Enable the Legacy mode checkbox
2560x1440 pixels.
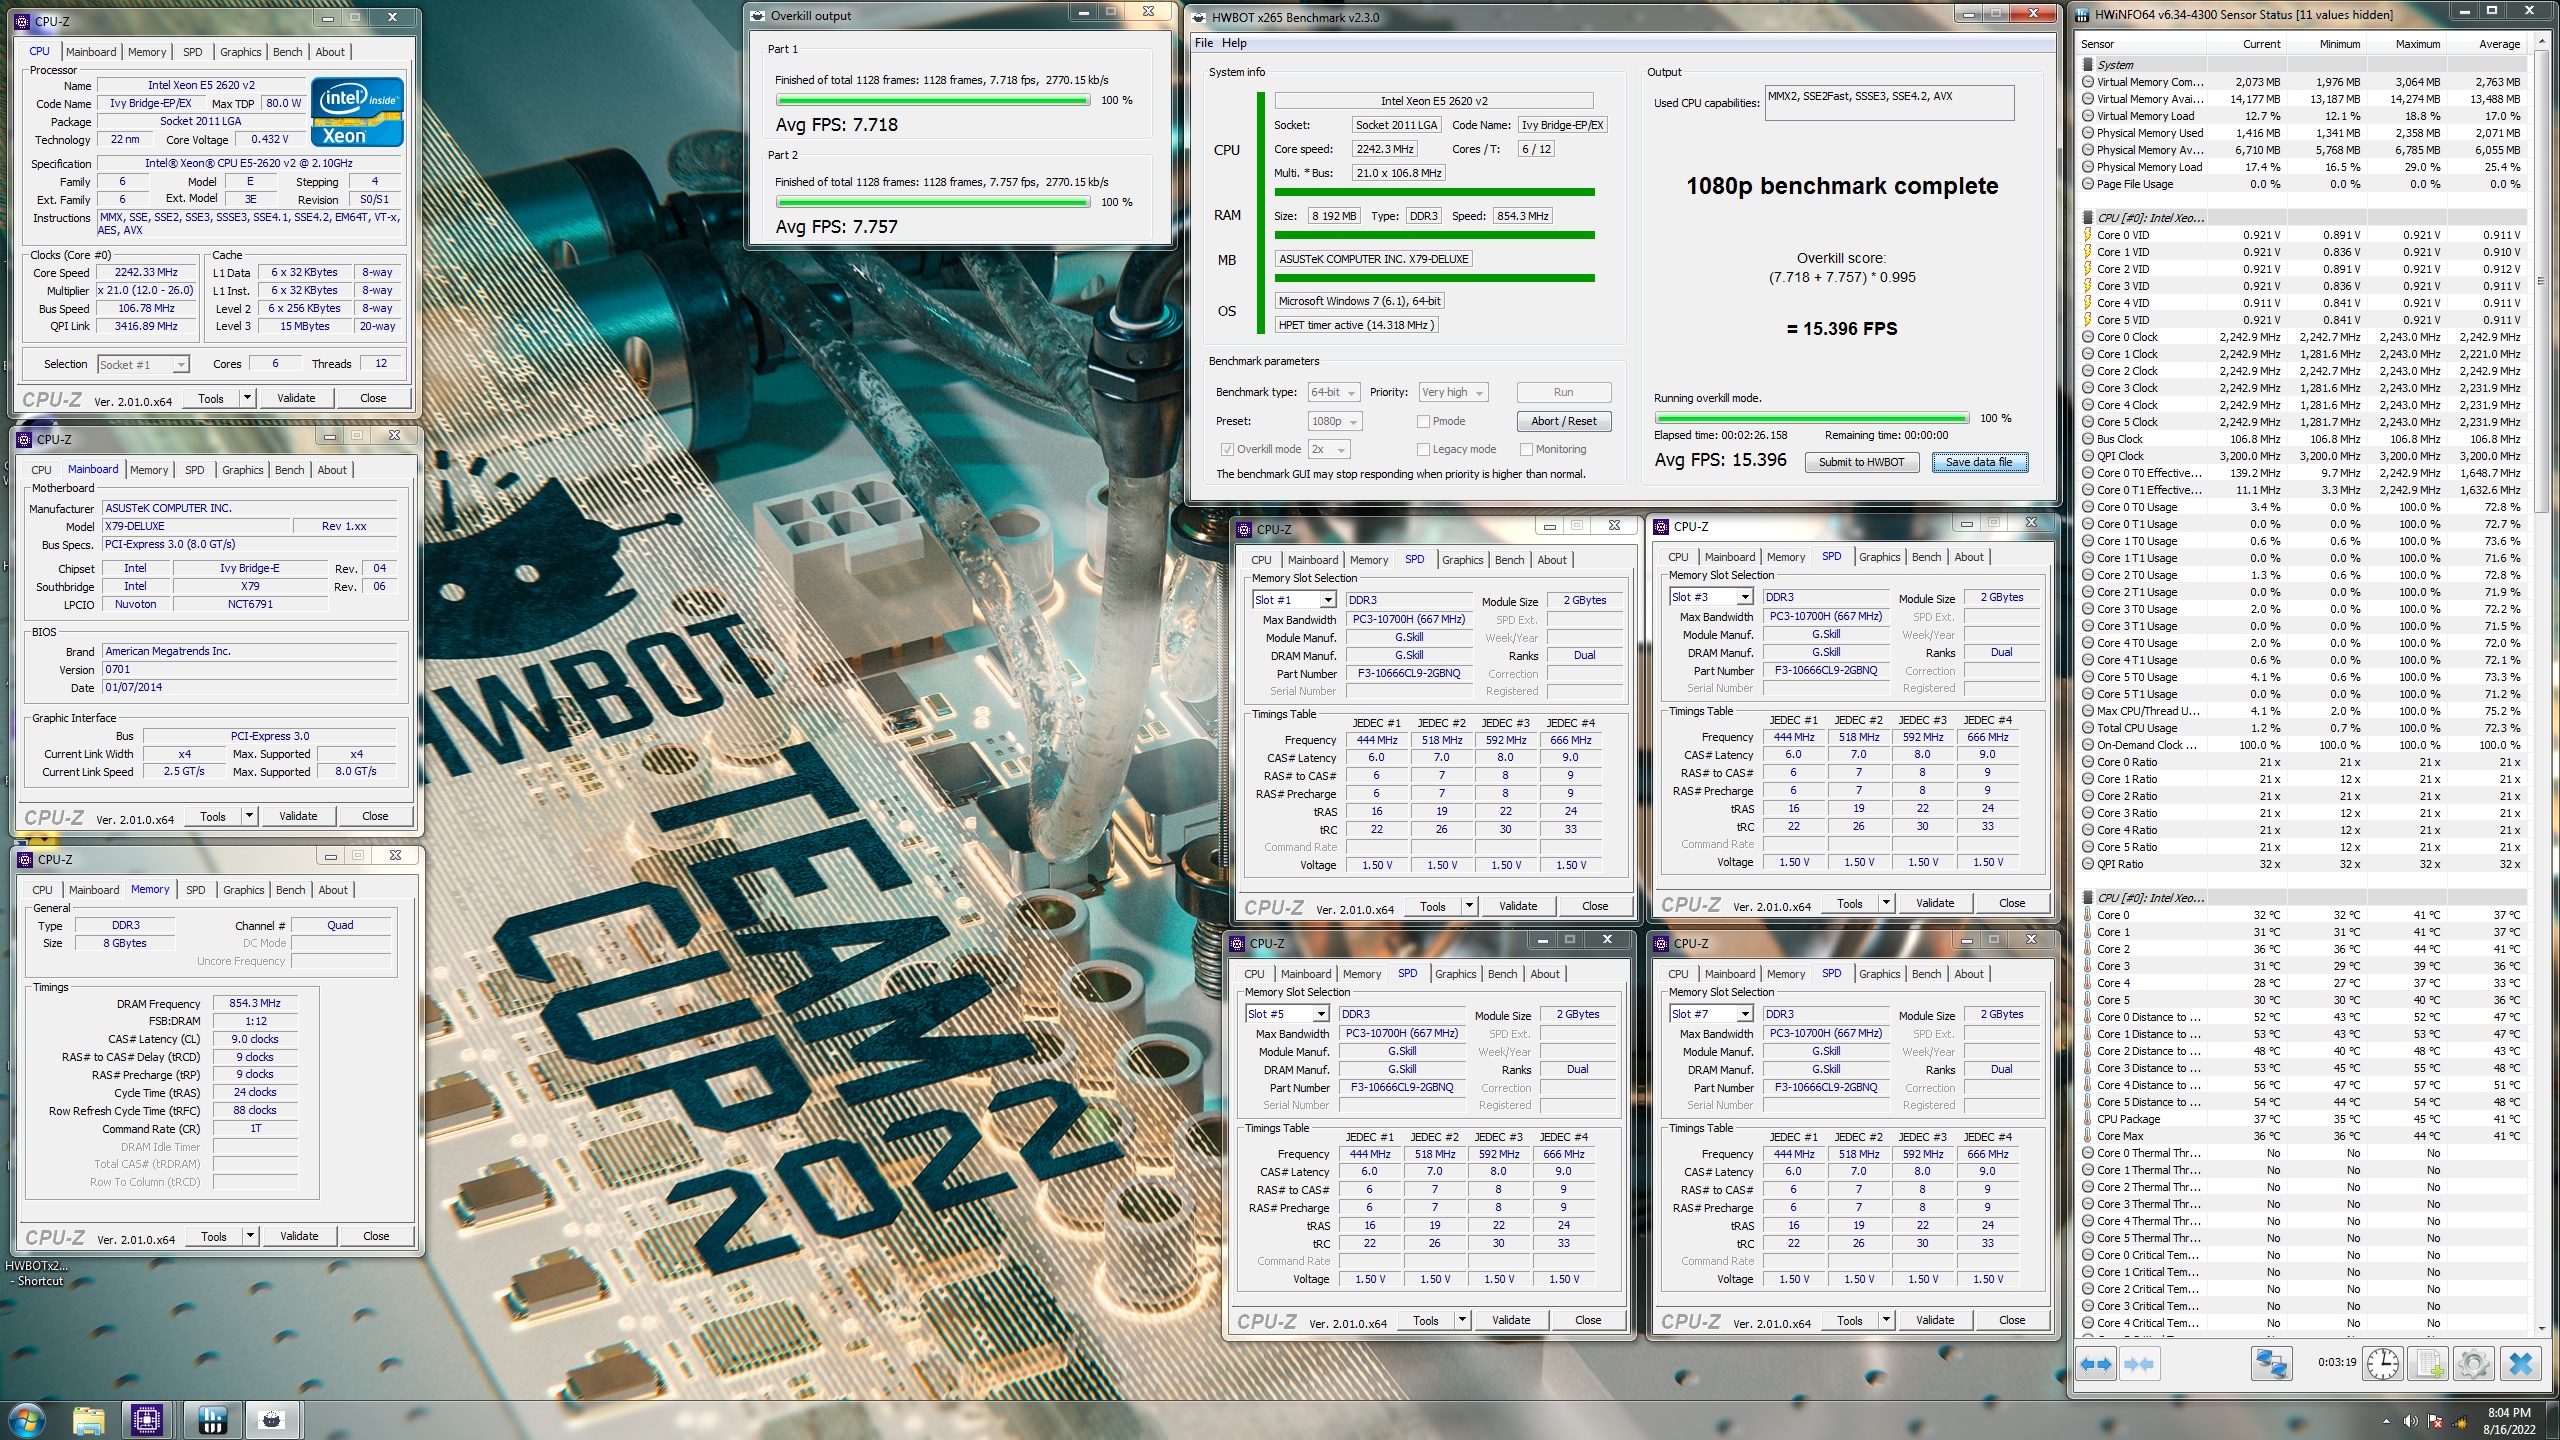[x=1423, y=450]
